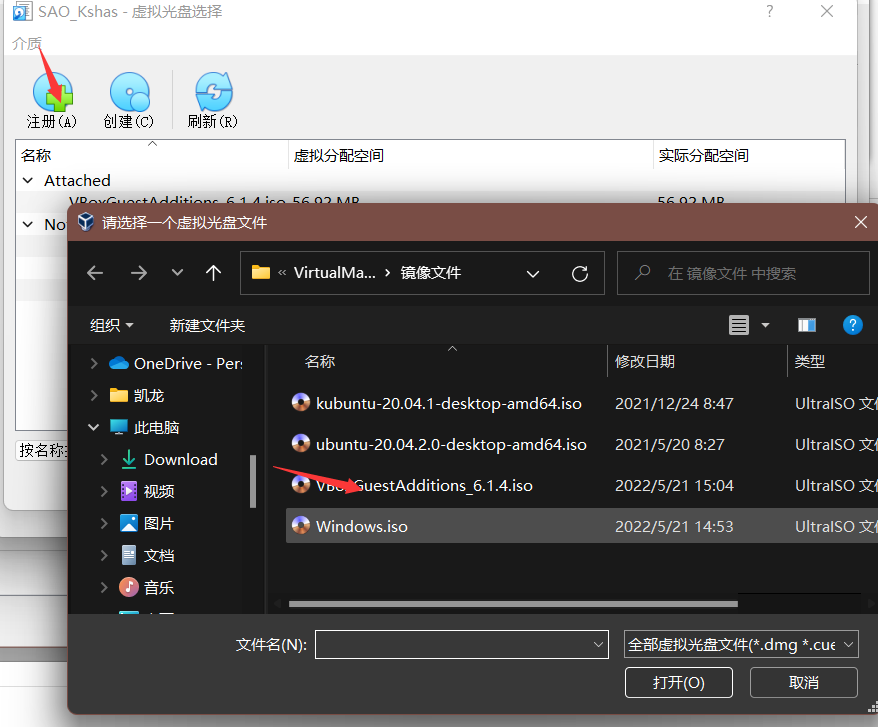The image size is (878, 727).
Task: Open the view options dropdown arrow
Action: click(x=764, y=325)
